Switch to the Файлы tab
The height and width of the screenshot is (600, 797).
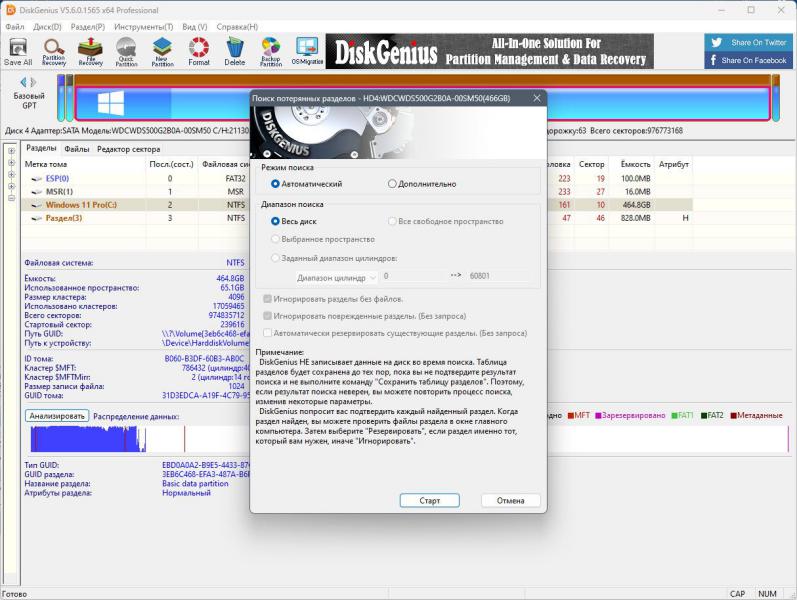point(77,149)
